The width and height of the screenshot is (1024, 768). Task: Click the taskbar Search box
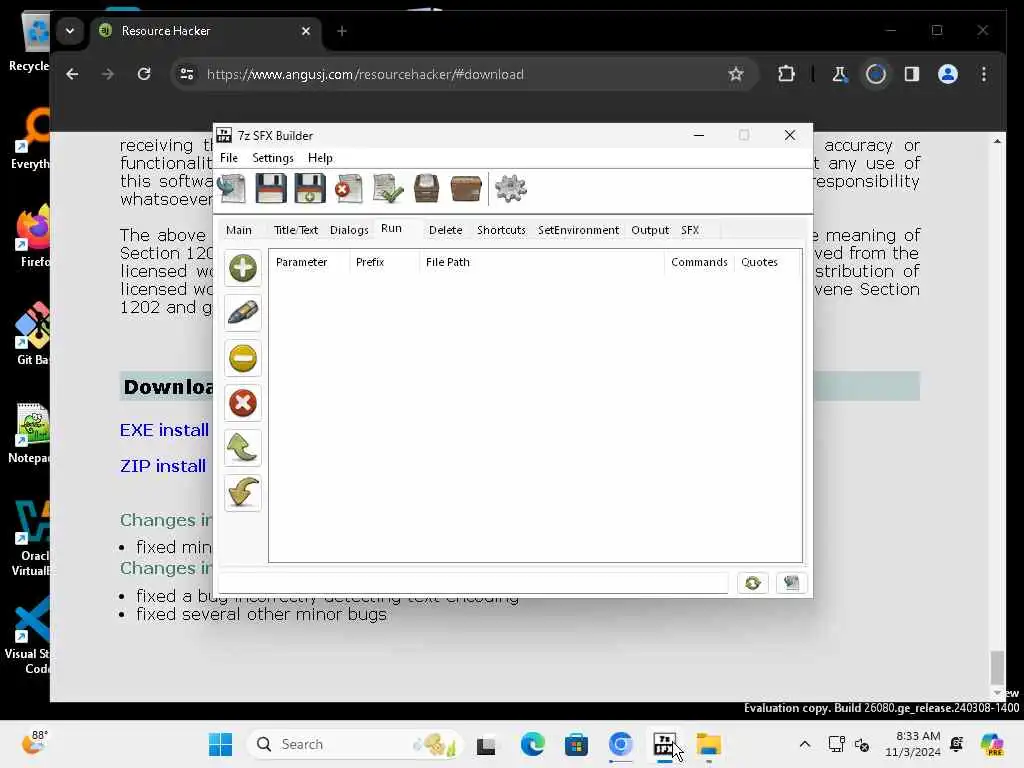click(x=355, y=744)
